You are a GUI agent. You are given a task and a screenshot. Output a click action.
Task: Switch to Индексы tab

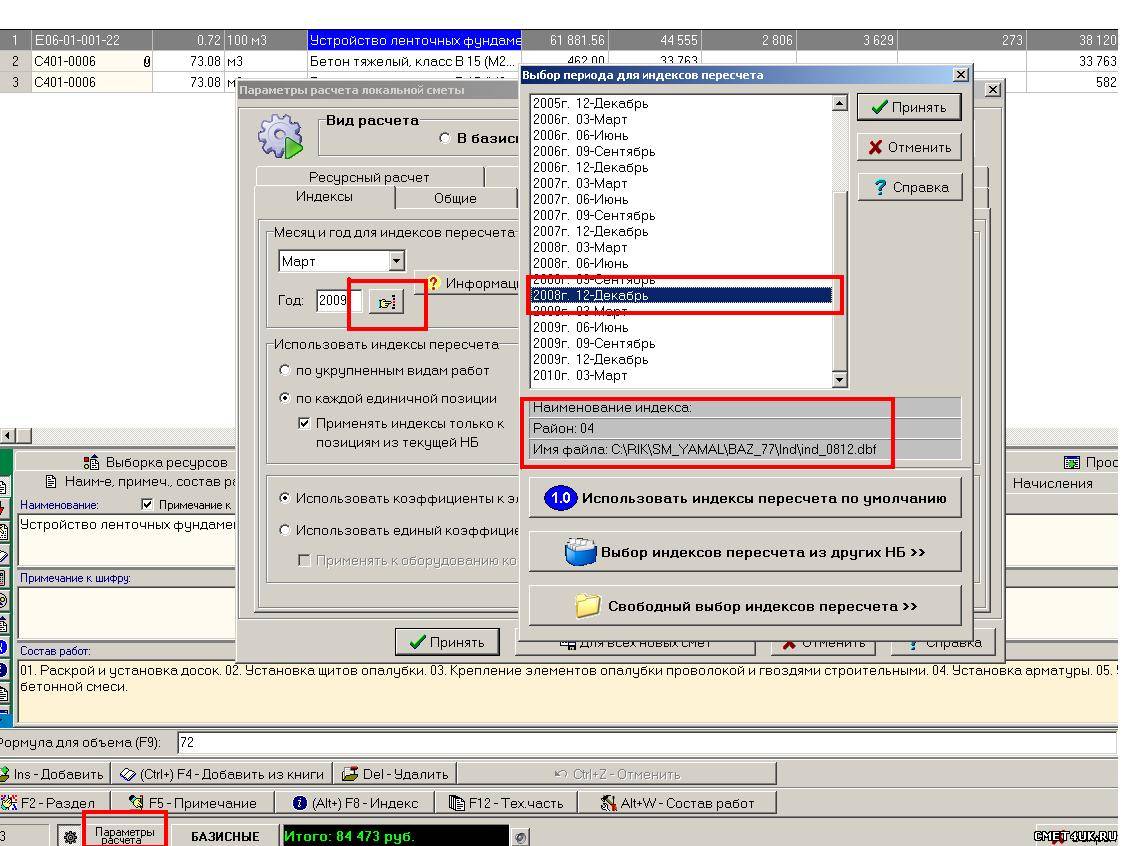pos(324,196)
